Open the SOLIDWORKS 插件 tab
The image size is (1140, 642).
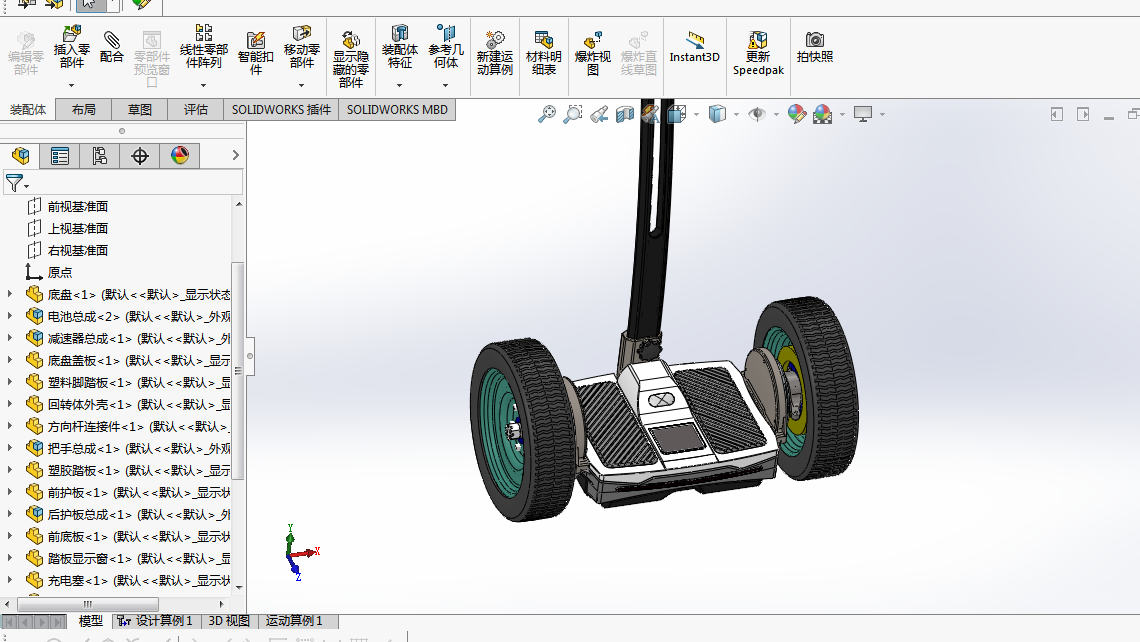coord(281,110)
